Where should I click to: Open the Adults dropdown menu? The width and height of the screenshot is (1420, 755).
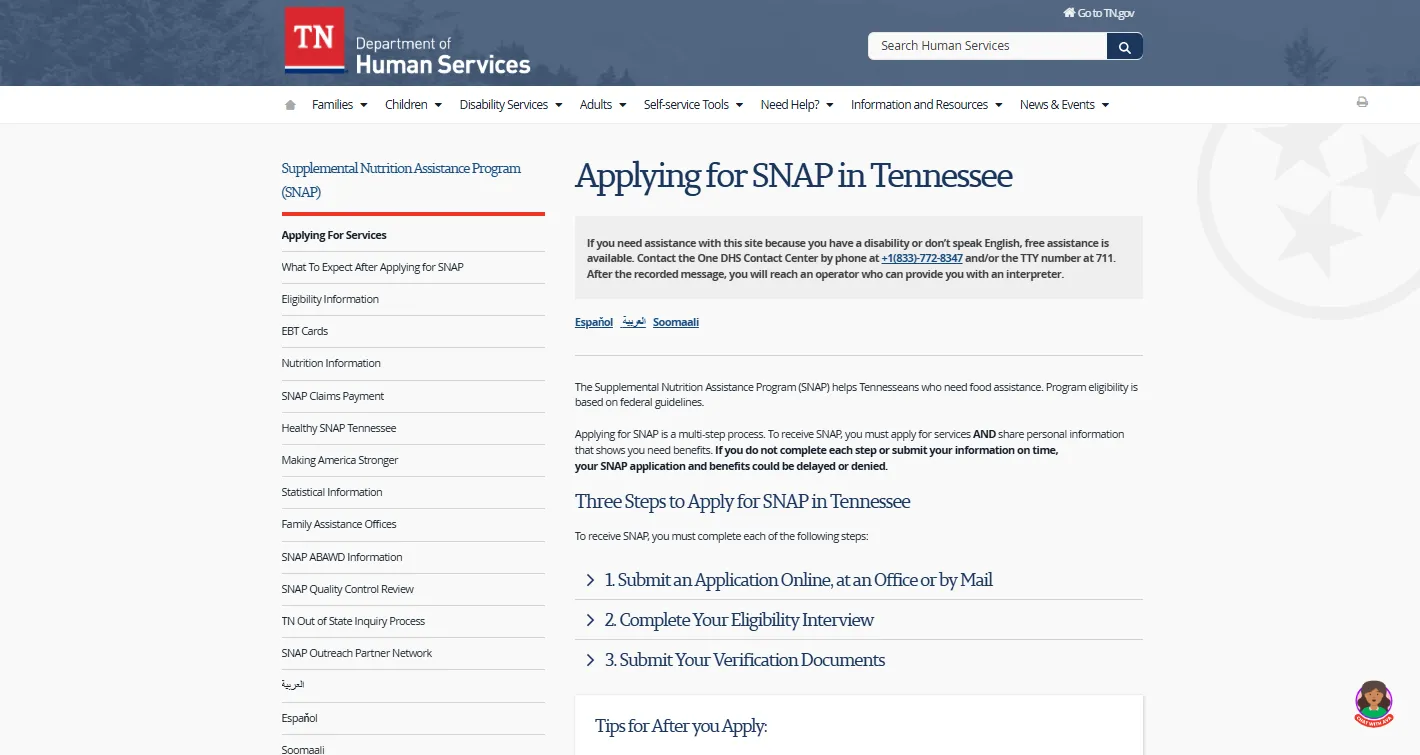pyautogui.click(x=603, y=105)
